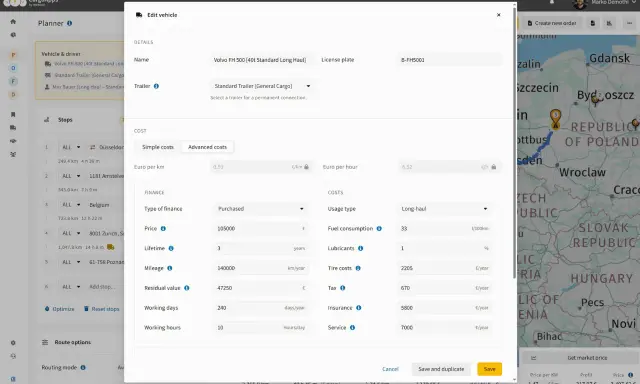Click the bookmark icon in left sidebar
The height and width of the screenshot is (384, 640).
click(13, 114)
